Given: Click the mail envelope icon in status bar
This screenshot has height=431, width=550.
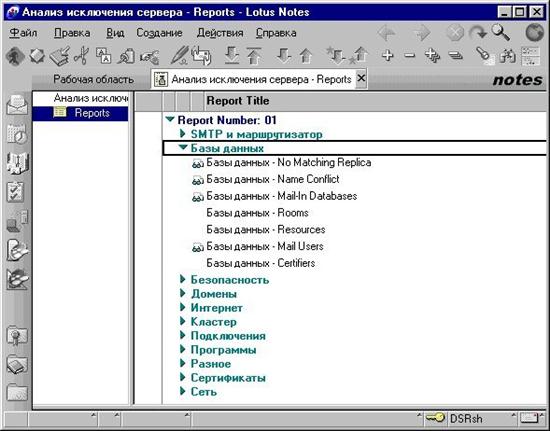Looking at the screenshot, I should 529,418.
